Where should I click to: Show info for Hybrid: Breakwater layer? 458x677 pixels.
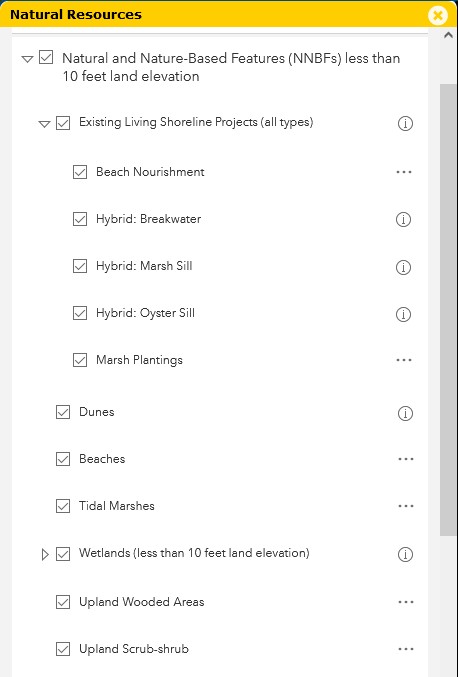point(403,219)
